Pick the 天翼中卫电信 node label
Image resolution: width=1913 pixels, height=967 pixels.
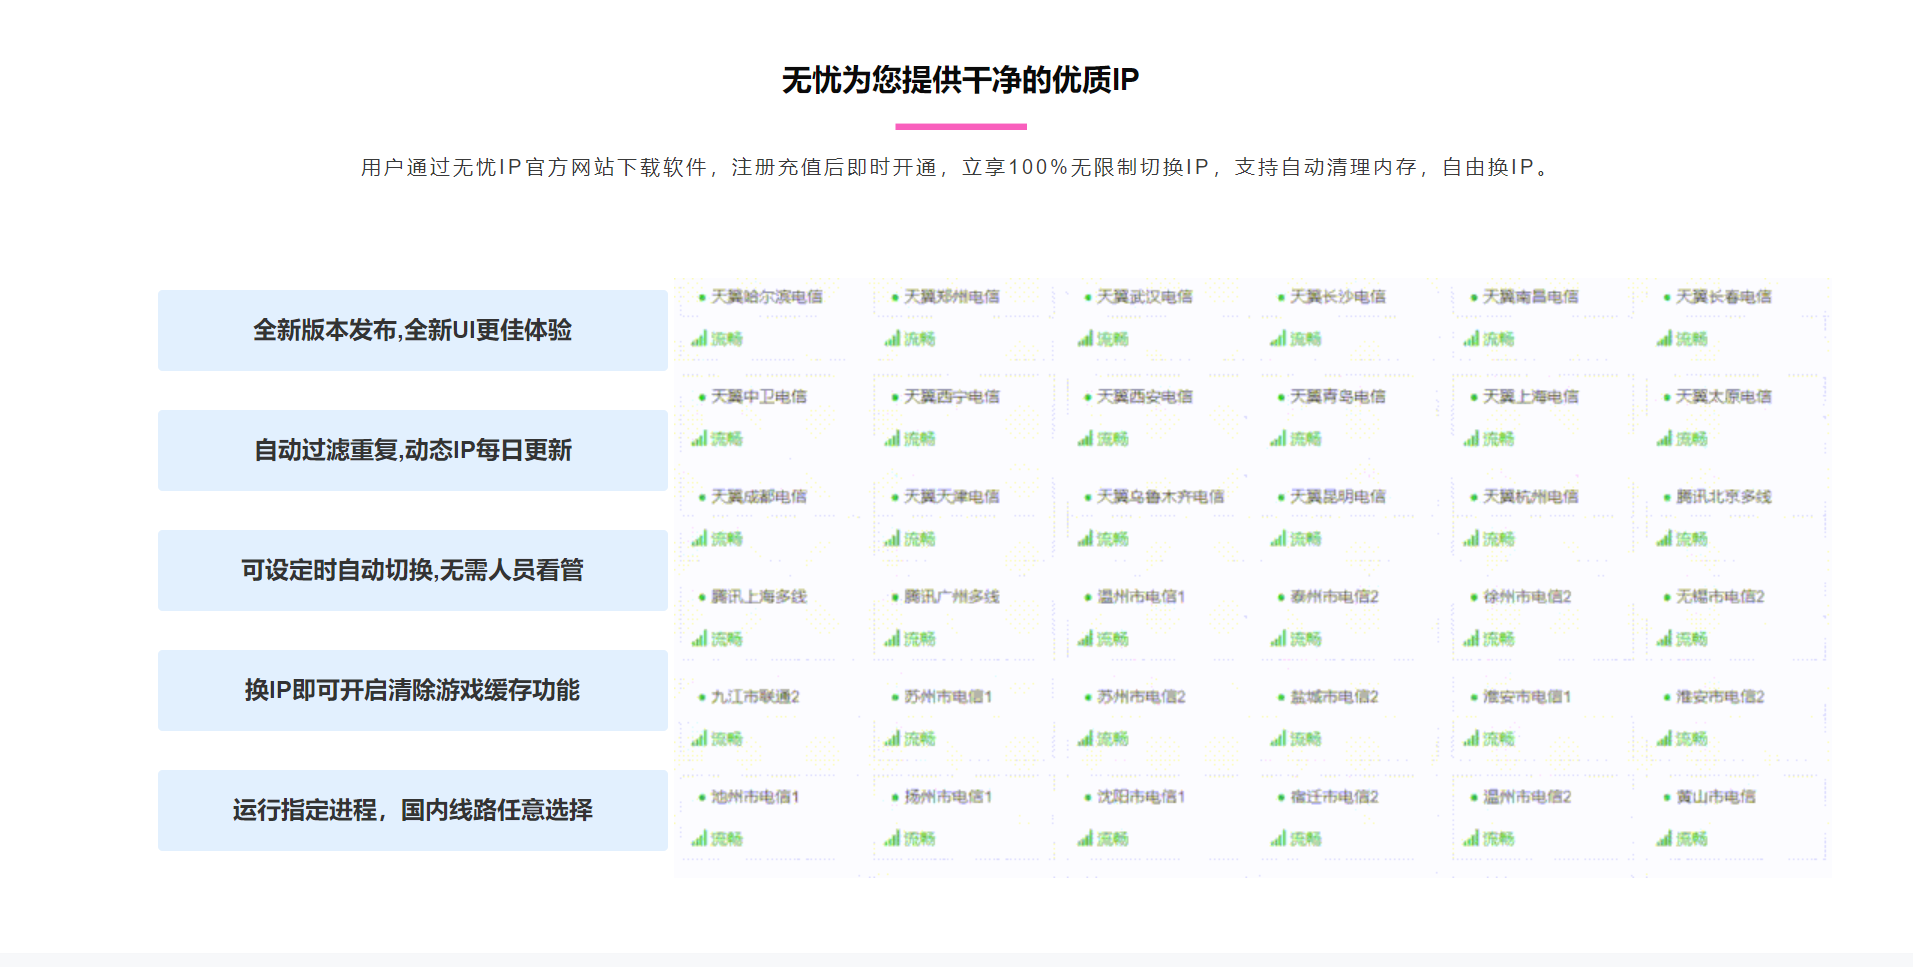tap(759, 397)
